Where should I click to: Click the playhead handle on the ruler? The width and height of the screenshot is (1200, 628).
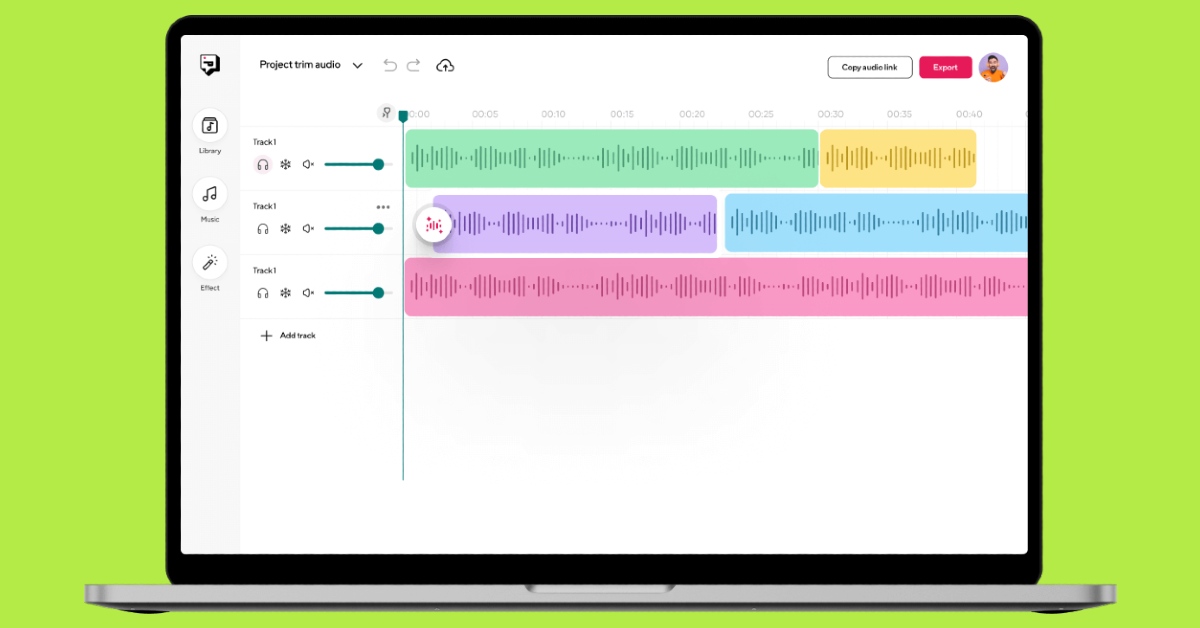point(403,116)
